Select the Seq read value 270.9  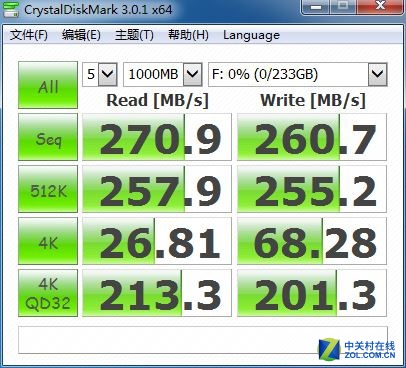(x=157, y=137)
